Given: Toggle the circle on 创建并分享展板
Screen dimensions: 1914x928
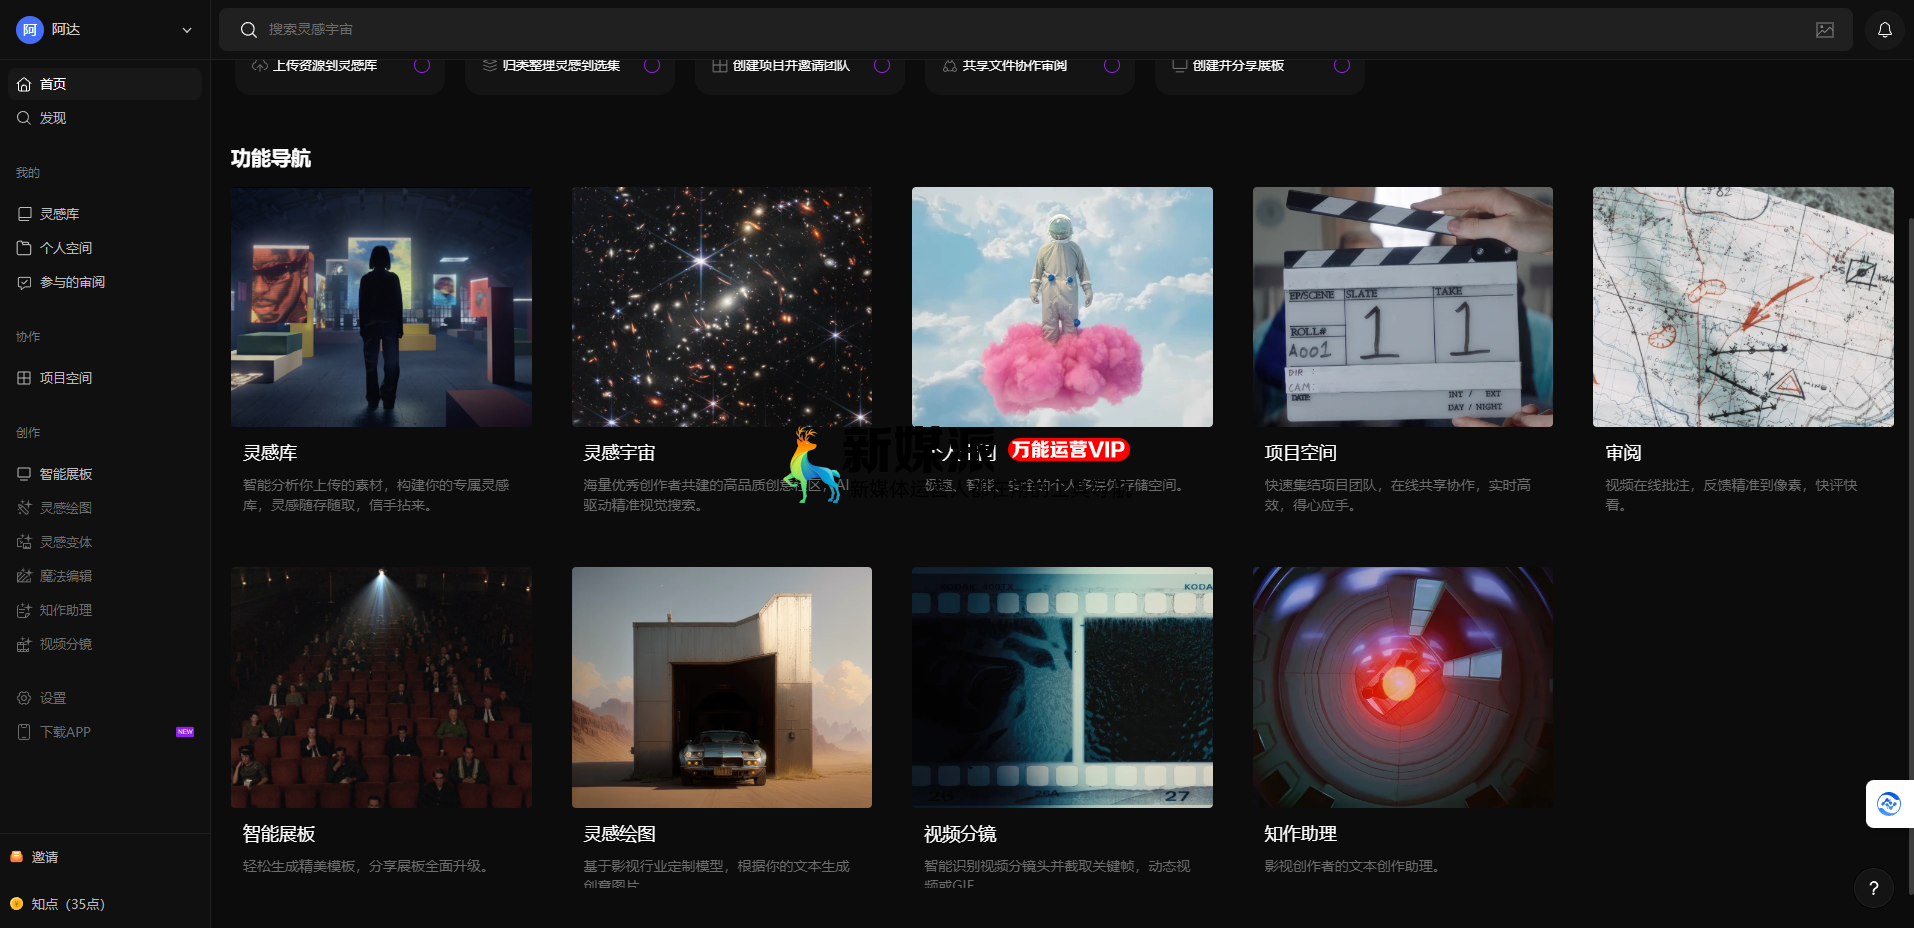Looking at the screenshot, I should pyautogui.click(x=1342, y=65).
